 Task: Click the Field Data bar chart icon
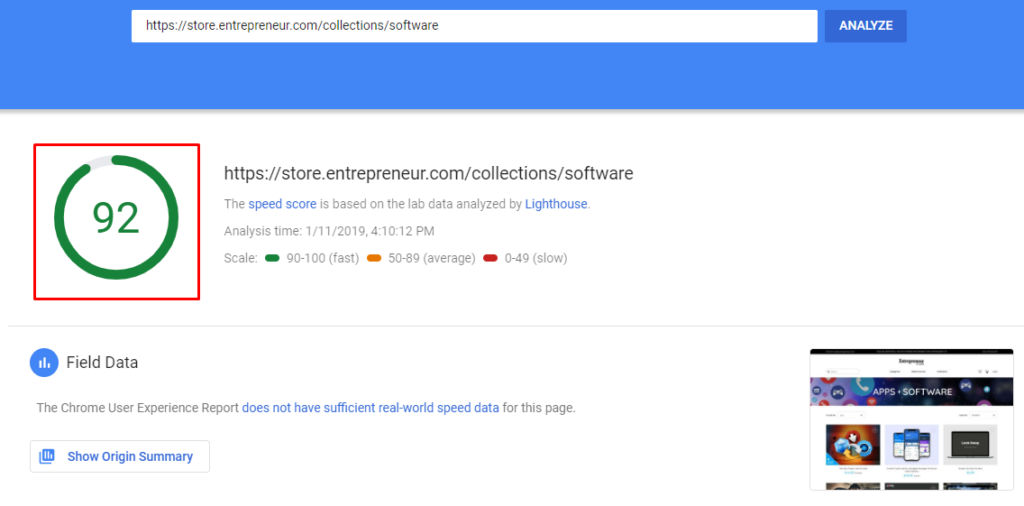click(44, 362)
